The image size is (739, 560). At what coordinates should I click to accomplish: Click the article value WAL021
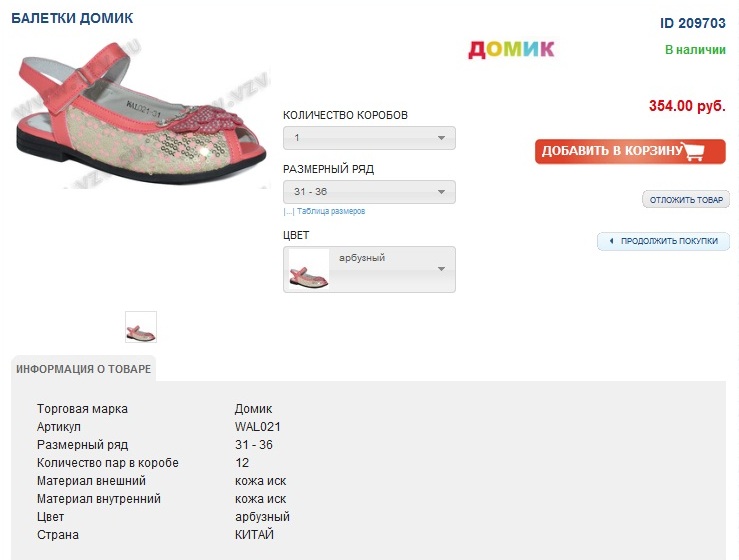pos(257,427)
